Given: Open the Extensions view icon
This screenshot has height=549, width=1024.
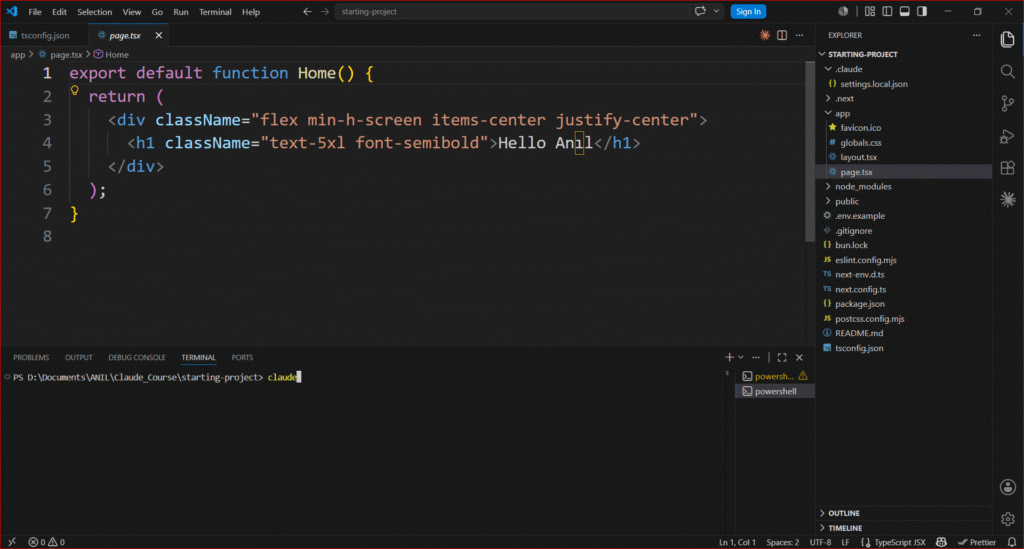Looking at the screenshot, I should pos(1008,168).
